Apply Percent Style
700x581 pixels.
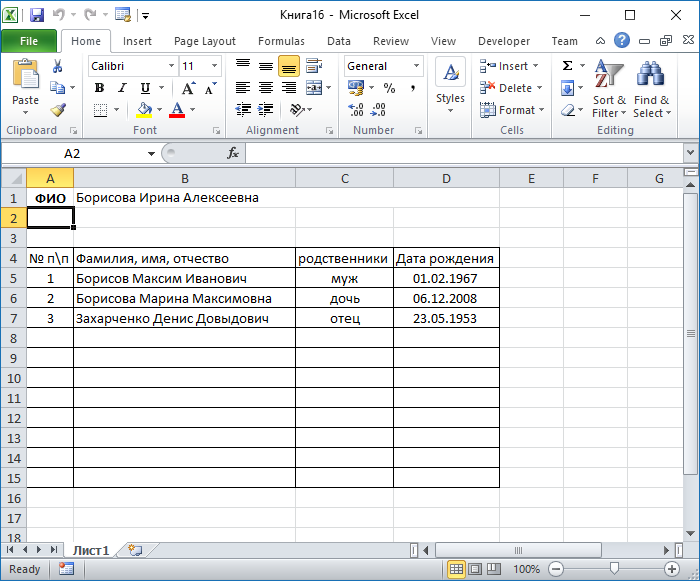coord(389,88)
